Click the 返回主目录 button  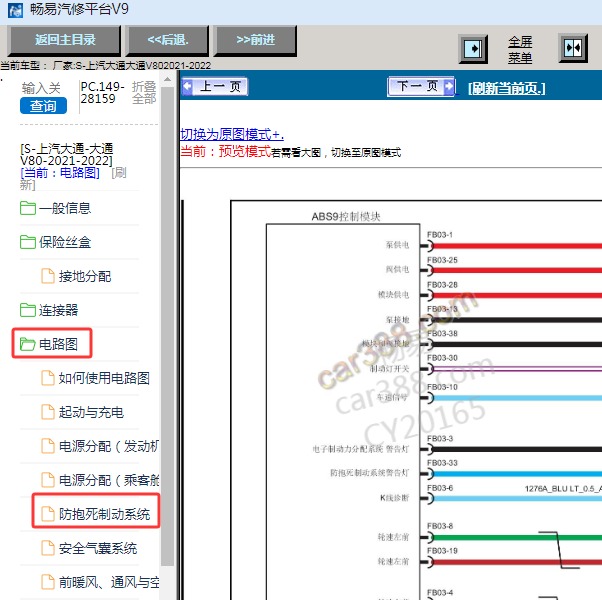(x=64, y=40)
